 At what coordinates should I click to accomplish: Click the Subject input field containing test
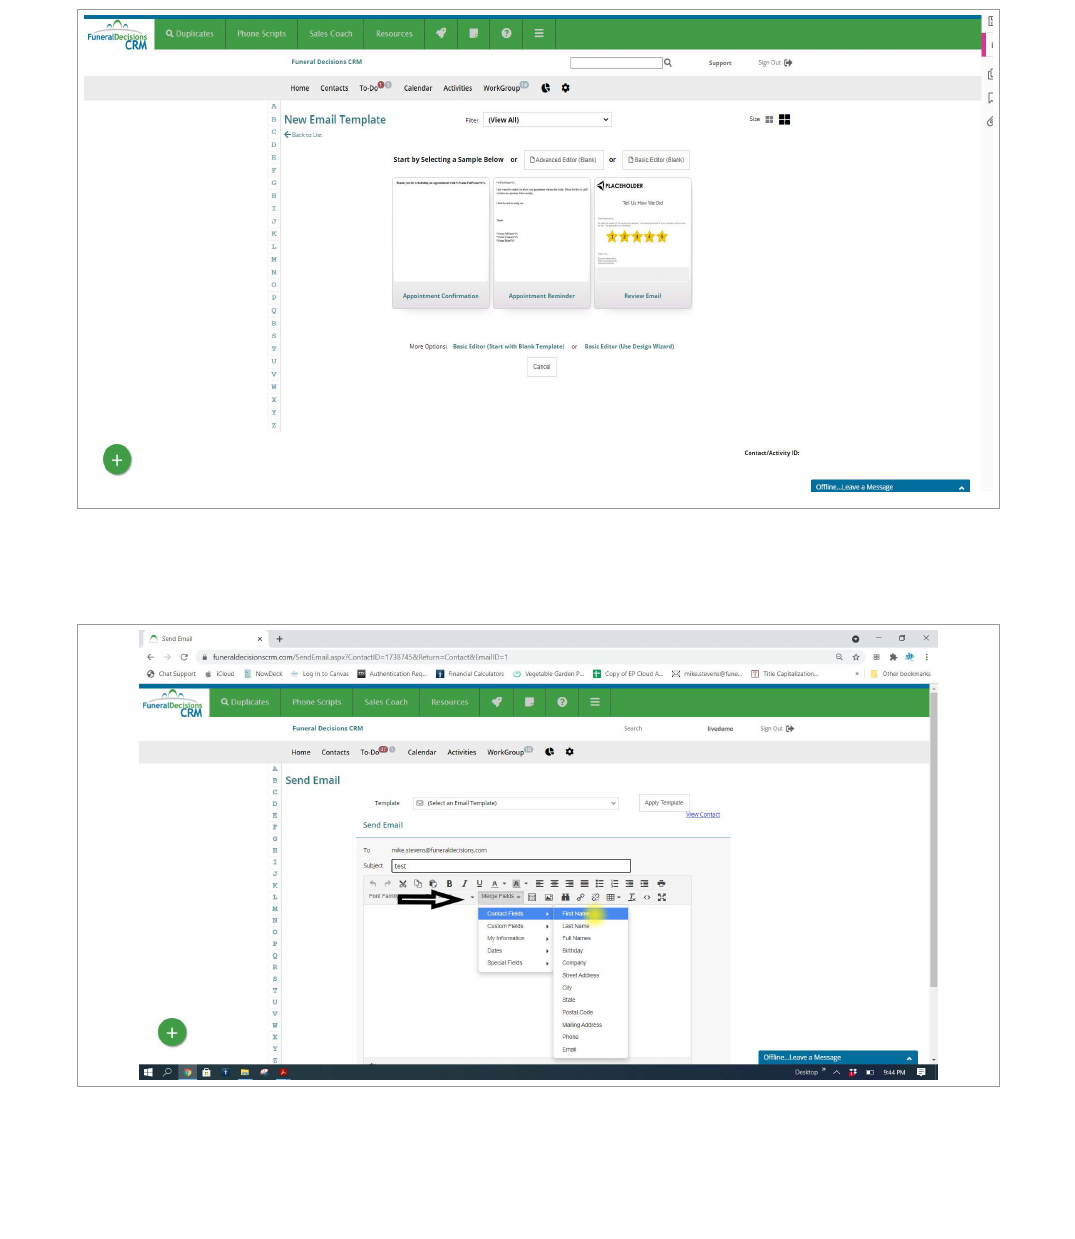(510, 866)
